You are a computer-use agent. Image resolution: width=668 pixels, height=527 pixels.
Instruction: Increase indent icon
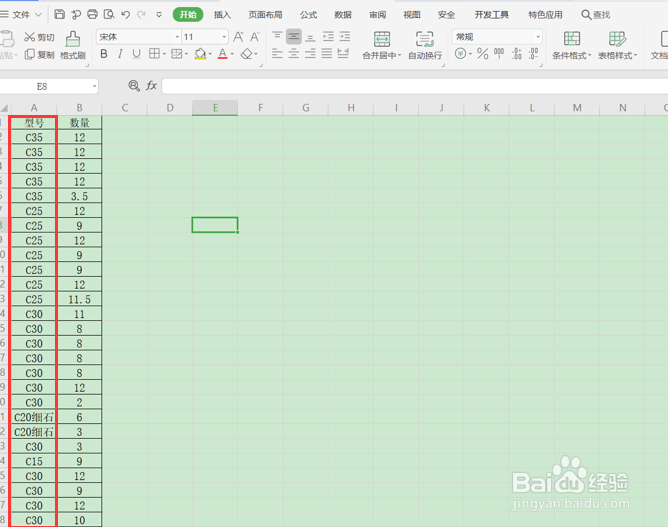[345, 37]
